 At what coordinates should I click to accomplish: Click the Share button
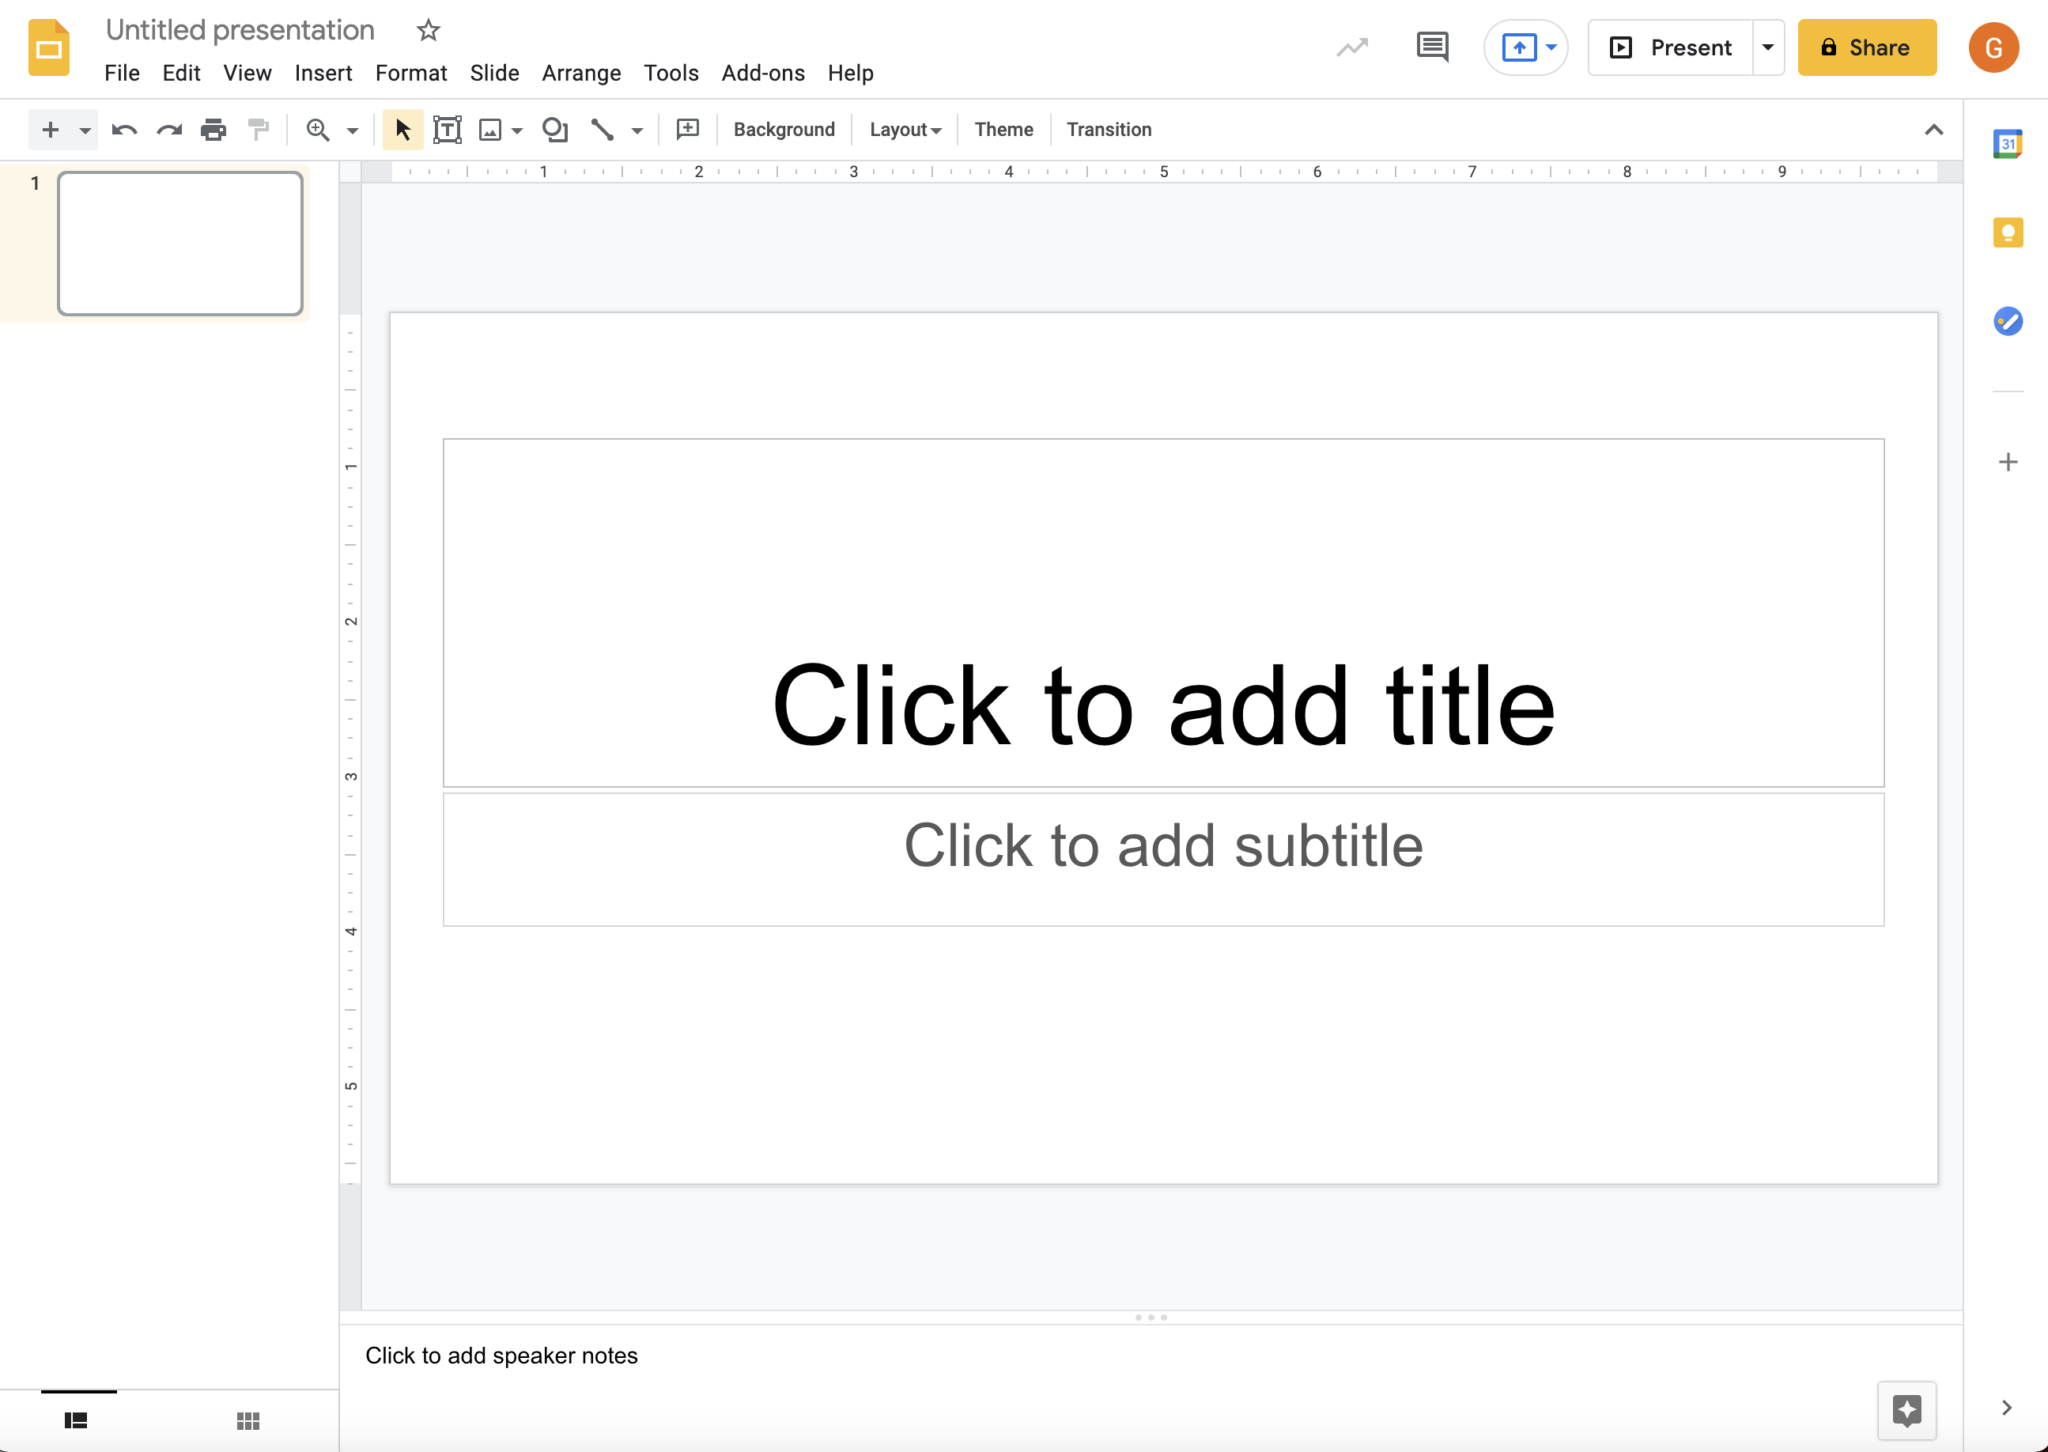click(1866, 47)
